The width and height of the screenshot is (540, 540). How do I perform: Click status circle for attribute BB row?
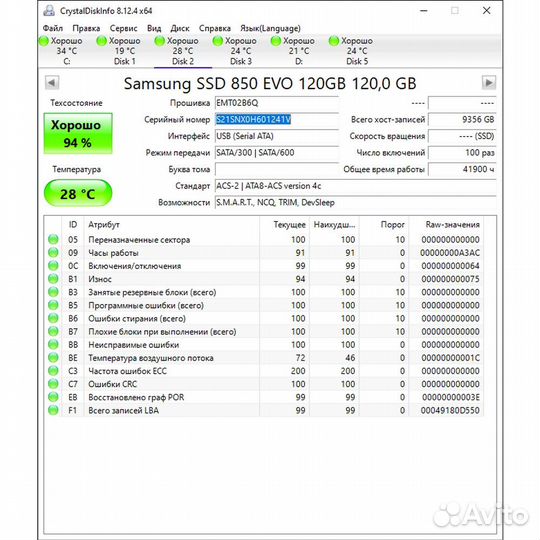click(53, 344)
